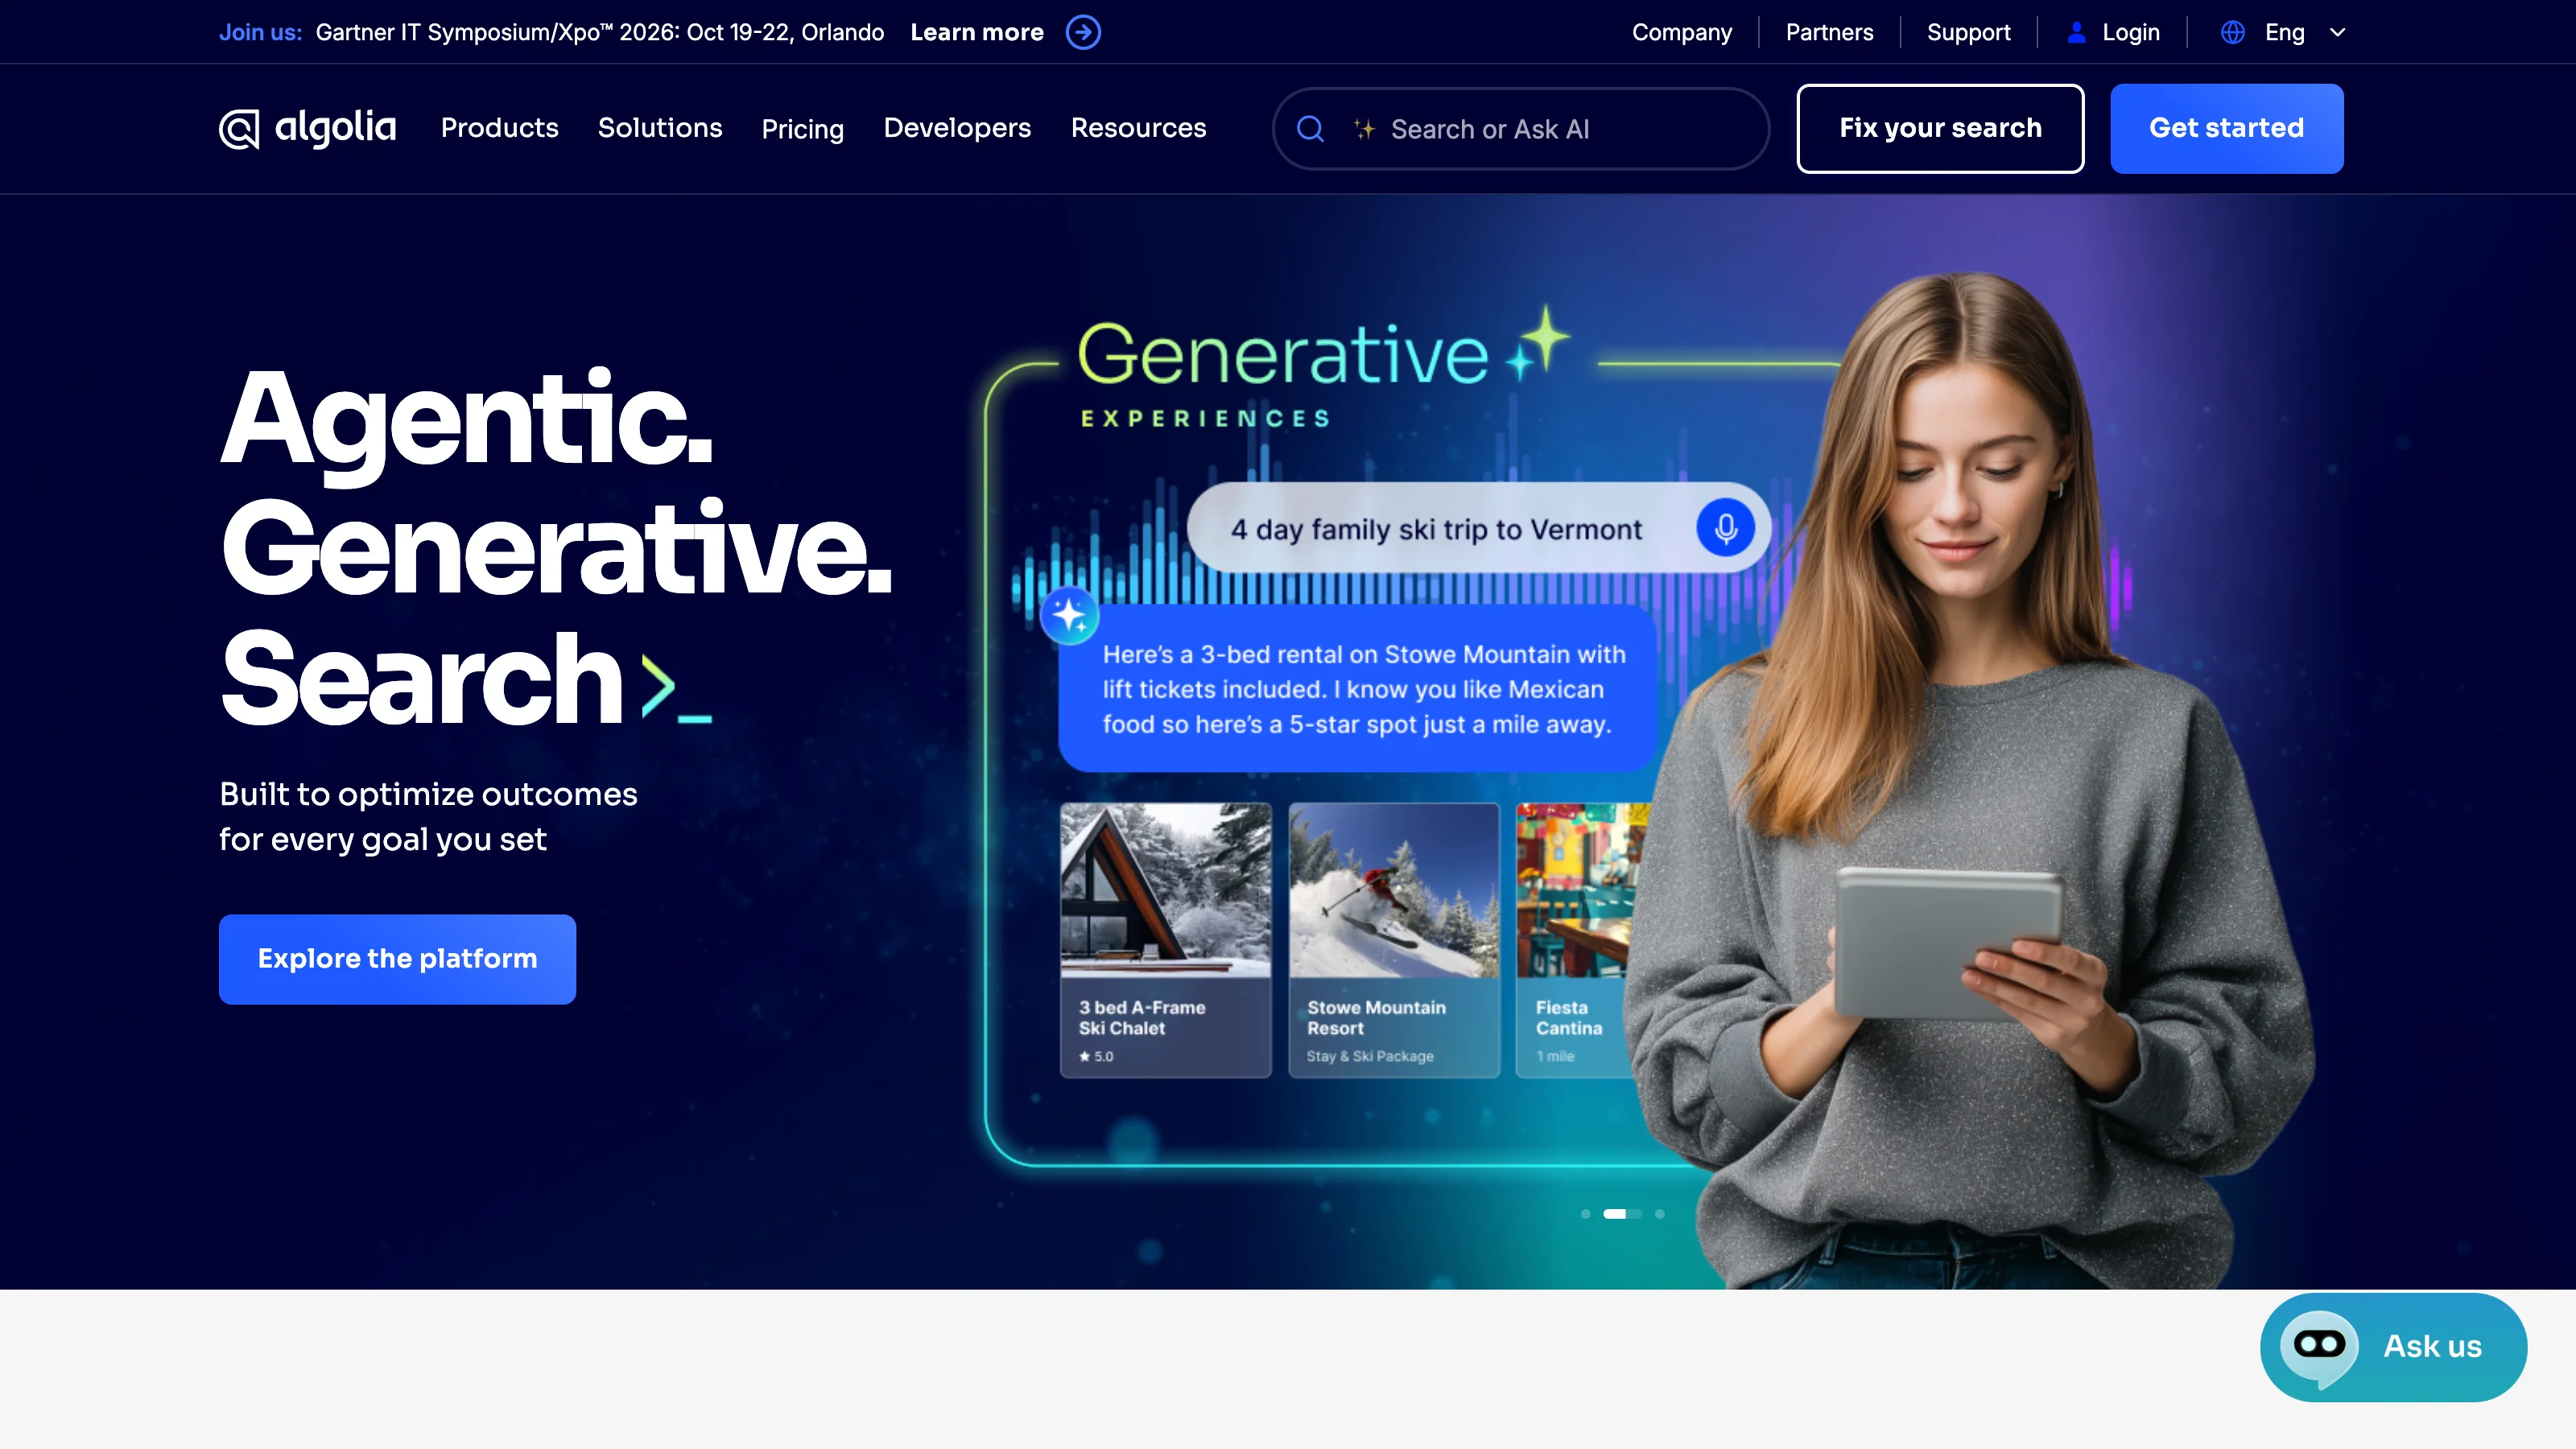Click the Get started button
The width and height of the screenshot is (2576, 1449).
coord(2226,128)
